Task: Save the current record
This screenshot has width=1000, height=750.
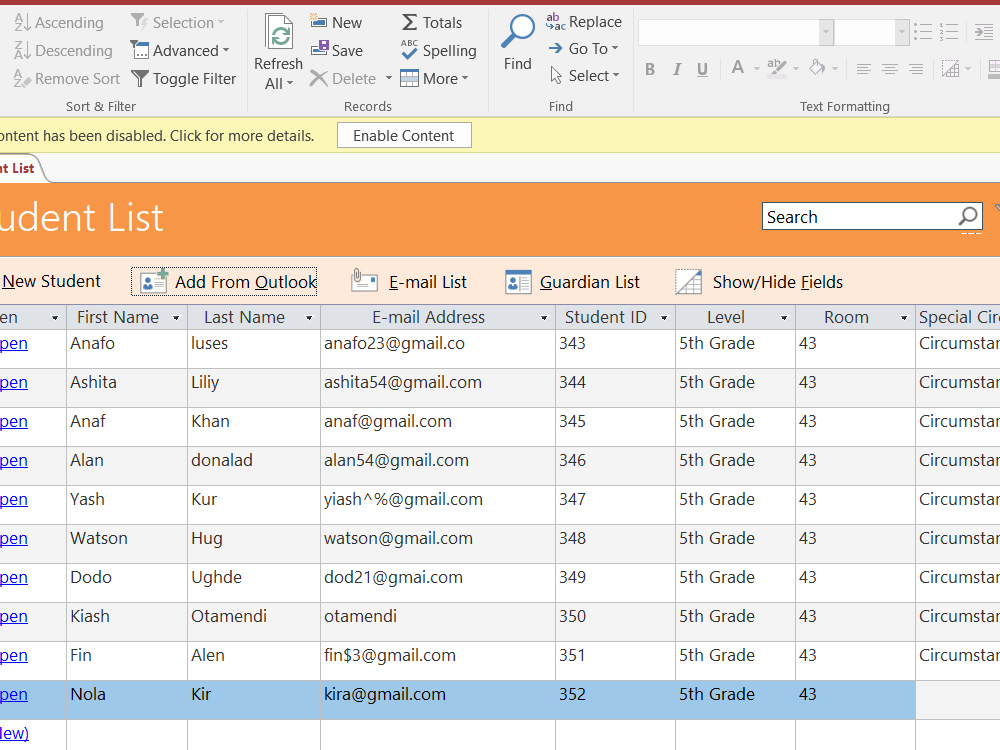Action: (x=337, y=50)
